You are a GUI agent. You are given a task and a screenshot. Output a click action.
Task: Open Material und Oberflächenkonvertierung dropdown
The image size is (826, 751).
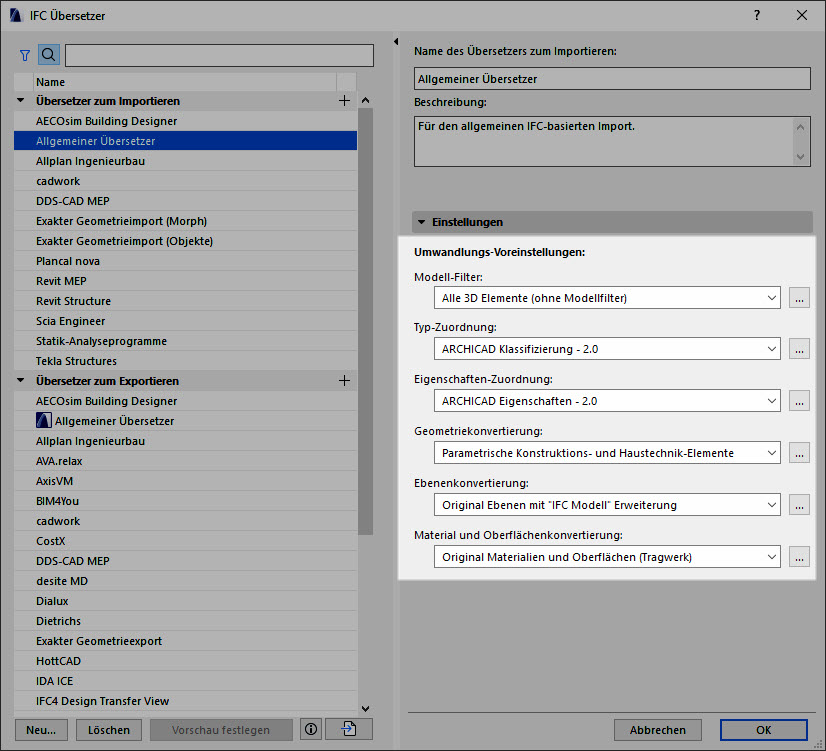click(x=607, y=557)
